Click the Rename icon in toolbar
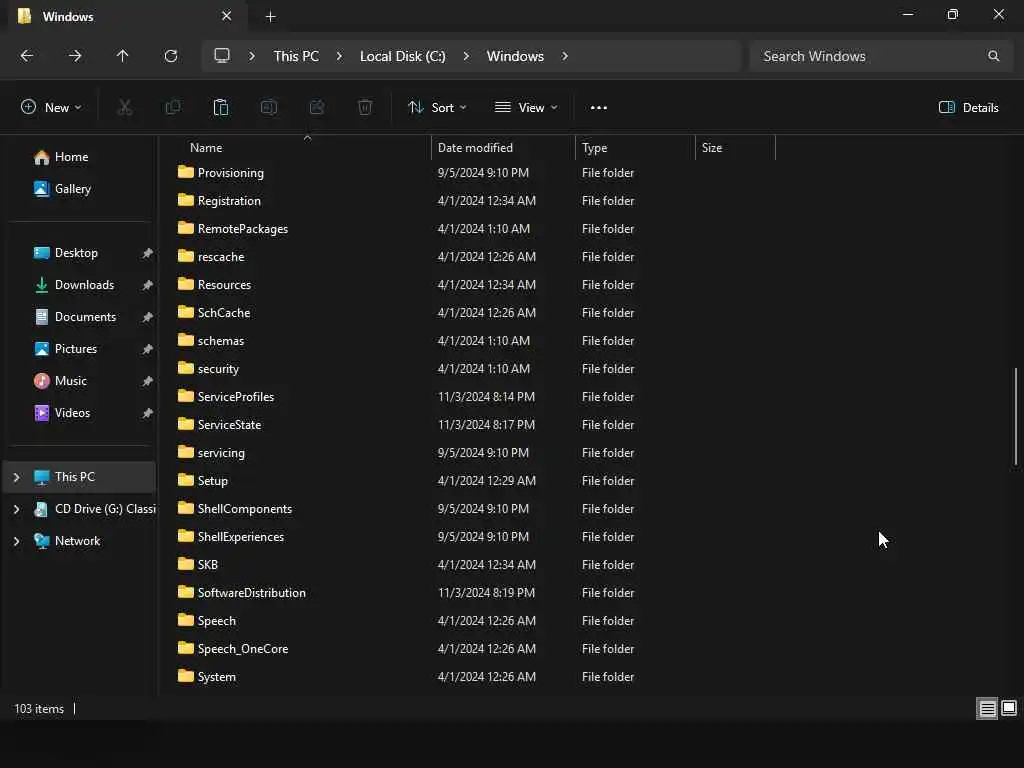The image size is (1024, 768). [269, 108]
